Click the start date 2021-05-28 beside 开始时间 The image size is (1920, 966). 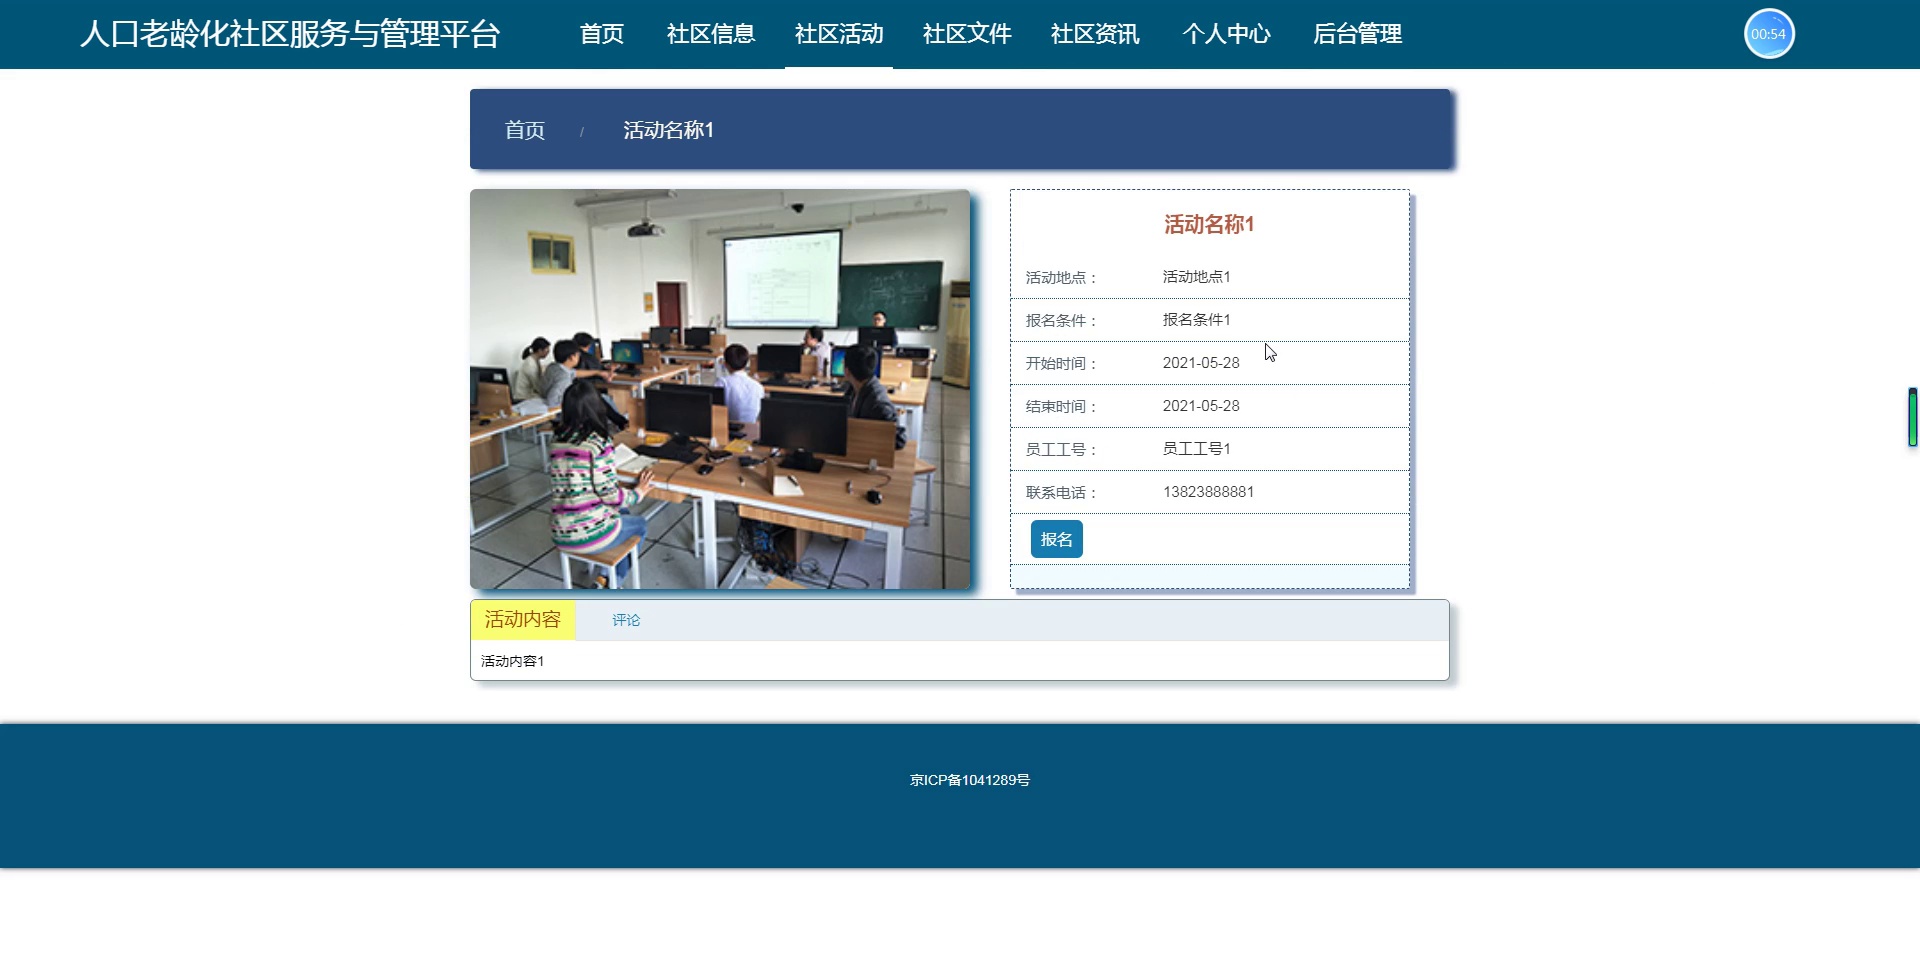point(1201,363)
